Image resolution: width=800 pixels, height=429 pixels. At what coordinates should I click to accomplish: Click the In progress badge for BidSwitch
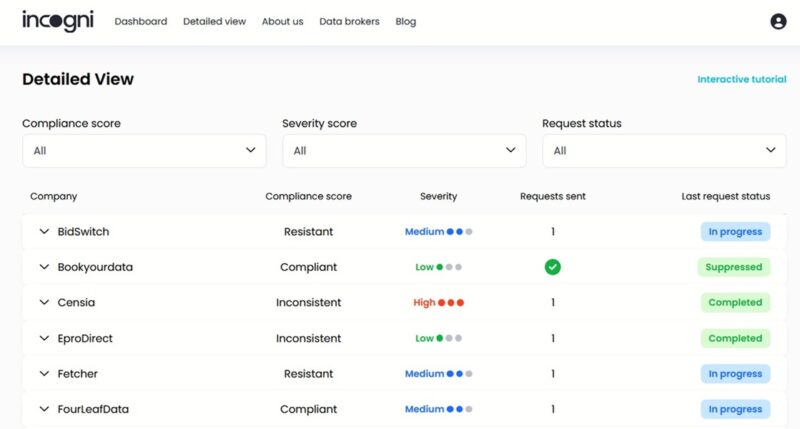click(735, 232)
